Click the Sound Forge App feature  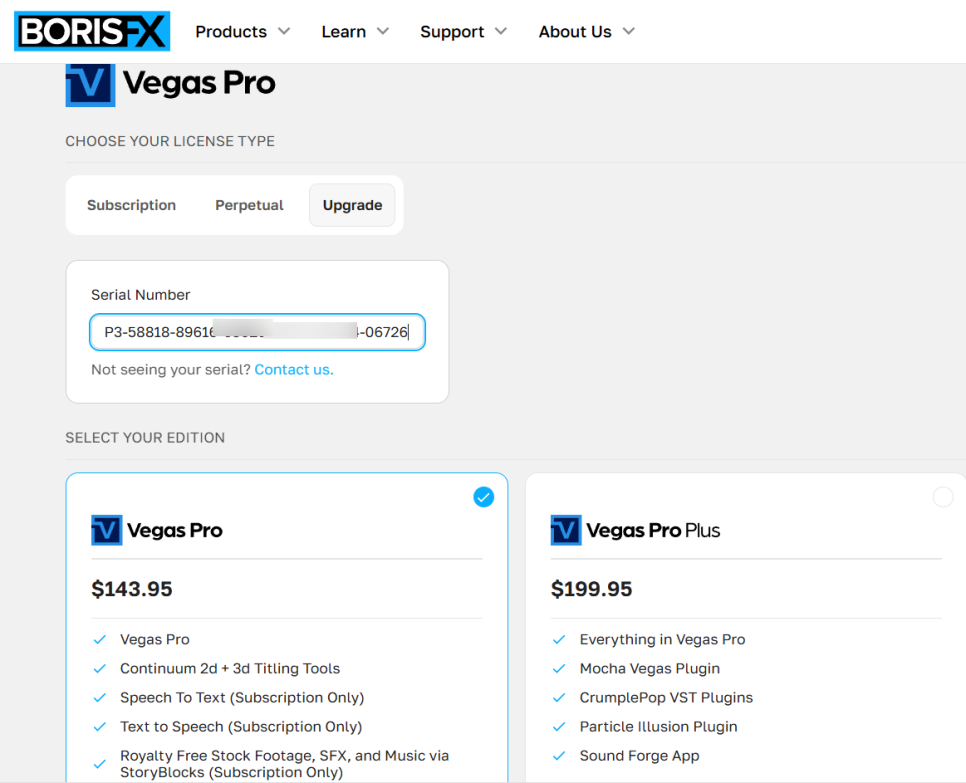pyautogui.click(x=639, y=755)
